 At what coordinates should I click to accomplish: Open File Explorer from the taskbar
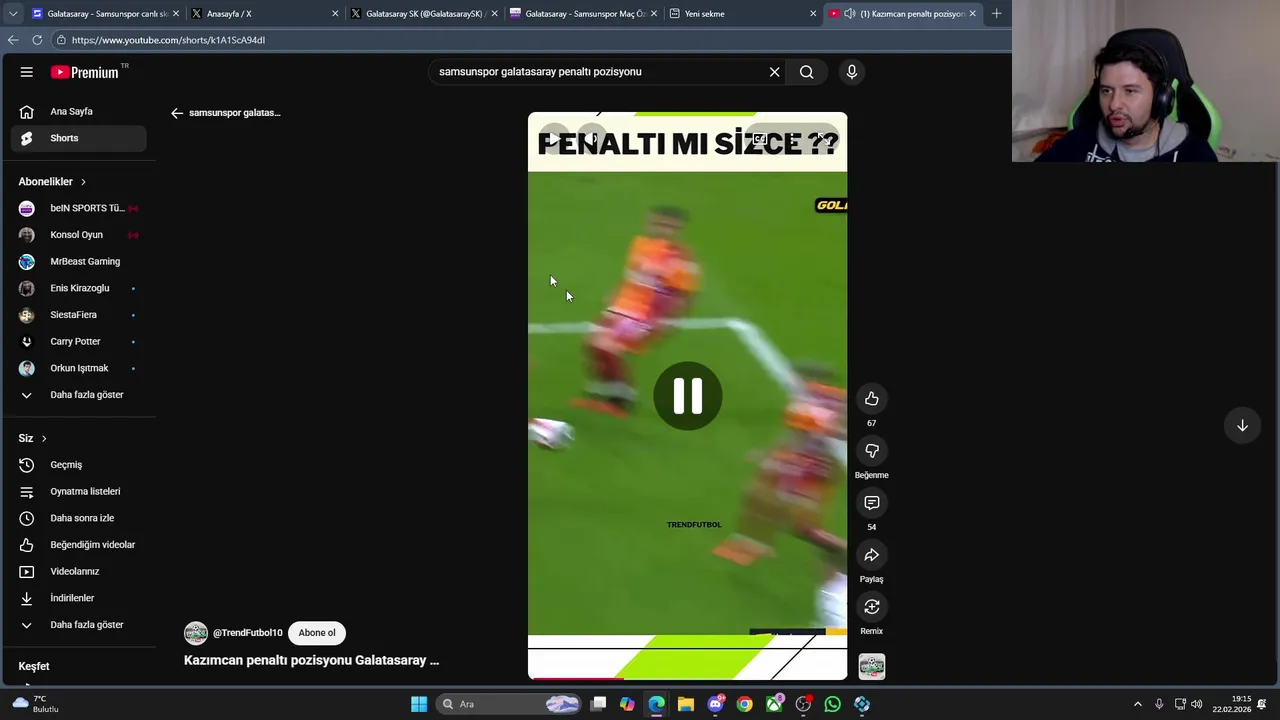686,704
